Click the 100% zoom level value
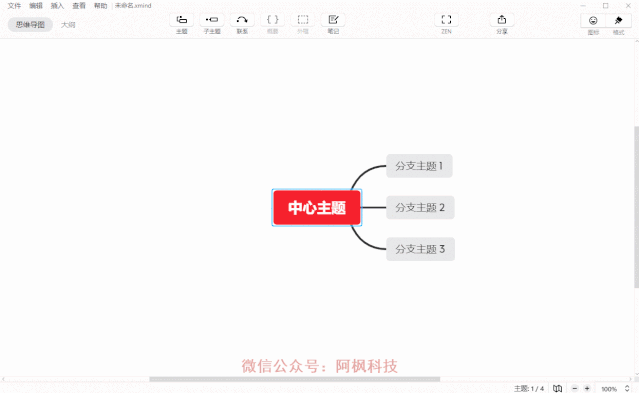 pyautogui.click(x=609, y=389)
